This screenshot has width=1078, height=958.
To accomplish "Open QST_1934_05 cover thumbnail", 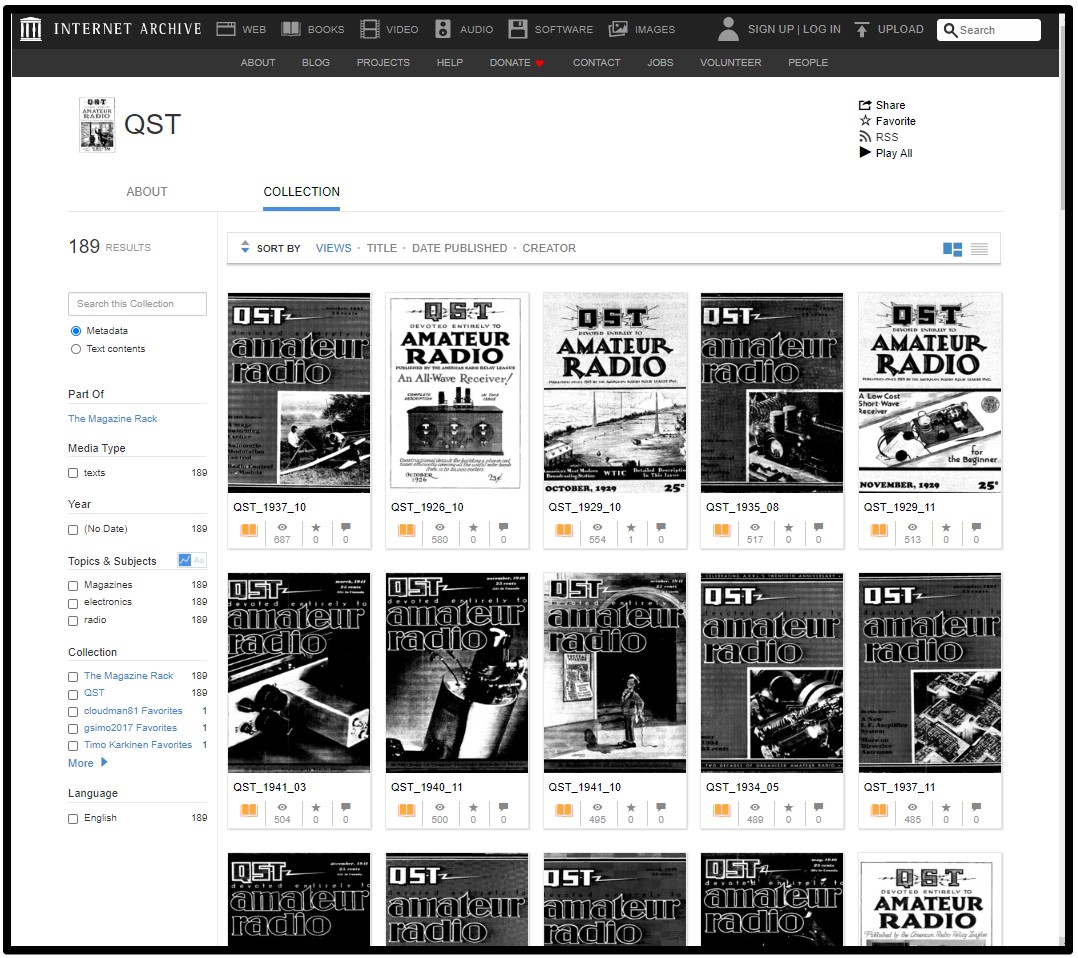I will click(x=771, y=673).
